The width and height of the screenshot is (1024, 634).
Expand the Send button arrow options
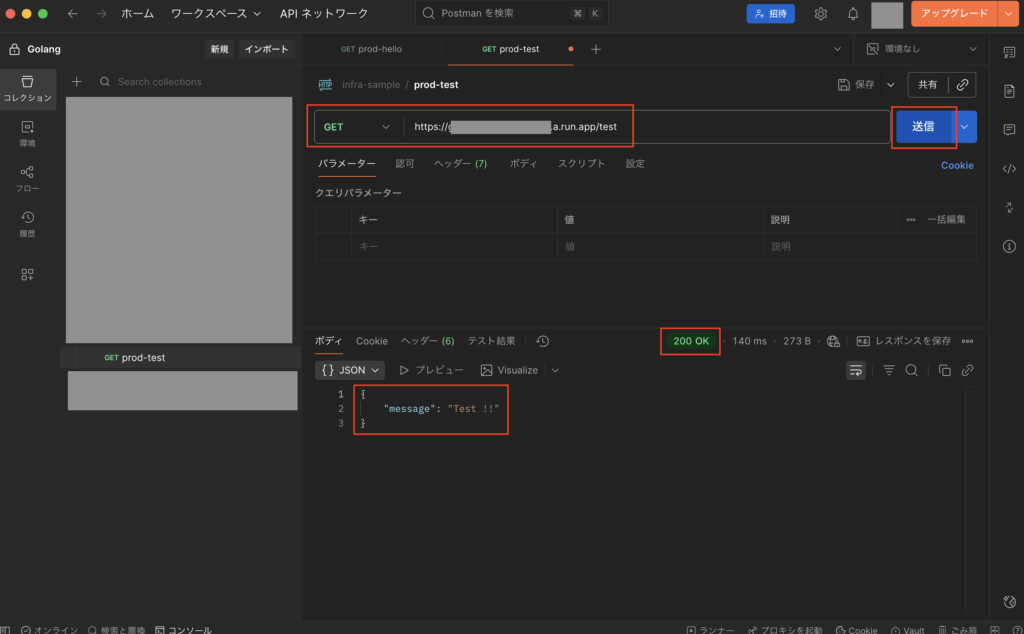tap(965, 127)
